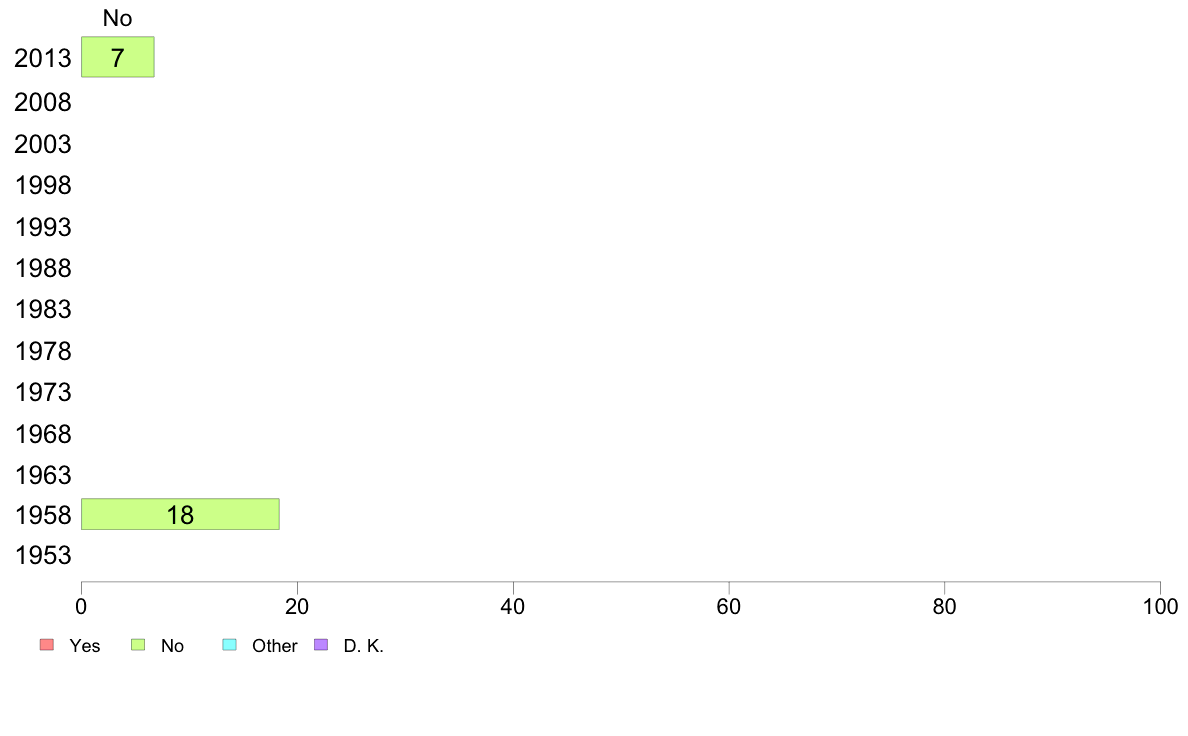Select the 2013 bar showing 7
Screen dimensions: 1188x736
click(117, 57)
